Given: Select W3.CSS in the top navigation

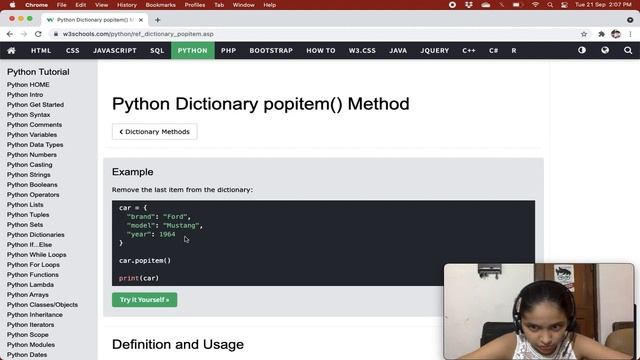Looking at the screenshot, I should pyautogui.click(x=362, y=51).
